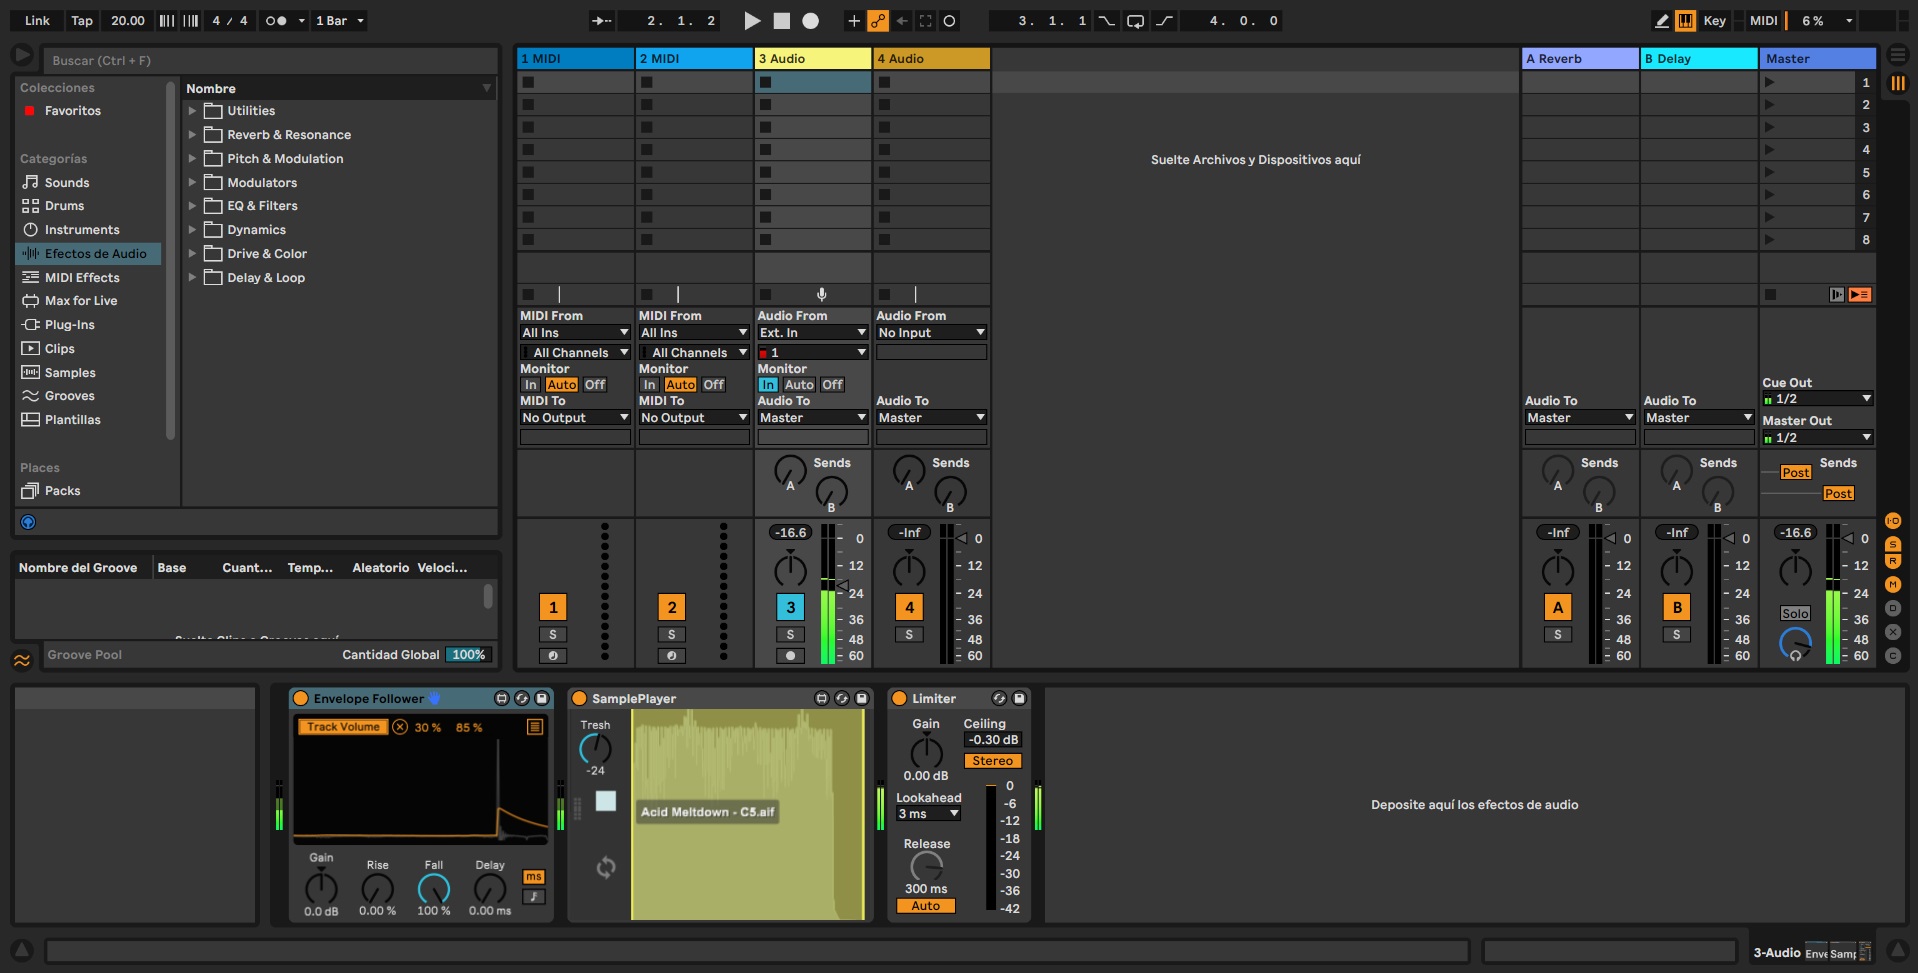Toggle Draw Mode pencil icon
This screenshot has height=973, width=1918.
(x=1661, y=20)
